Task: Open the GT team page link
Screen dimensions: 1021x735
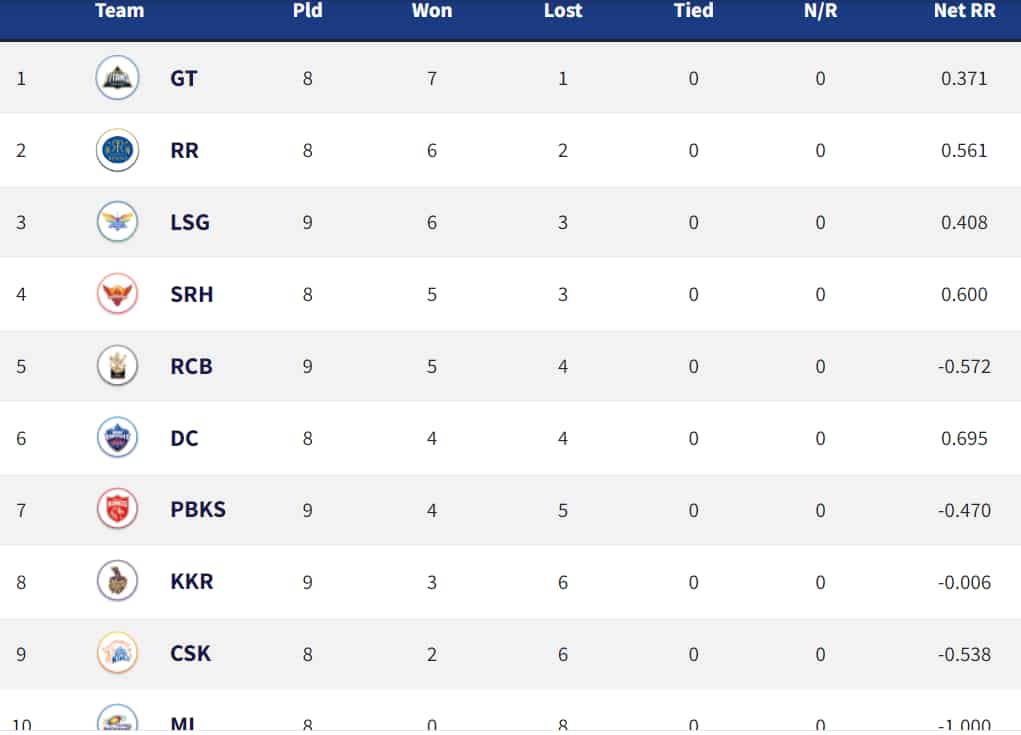Action: (183, 78)
